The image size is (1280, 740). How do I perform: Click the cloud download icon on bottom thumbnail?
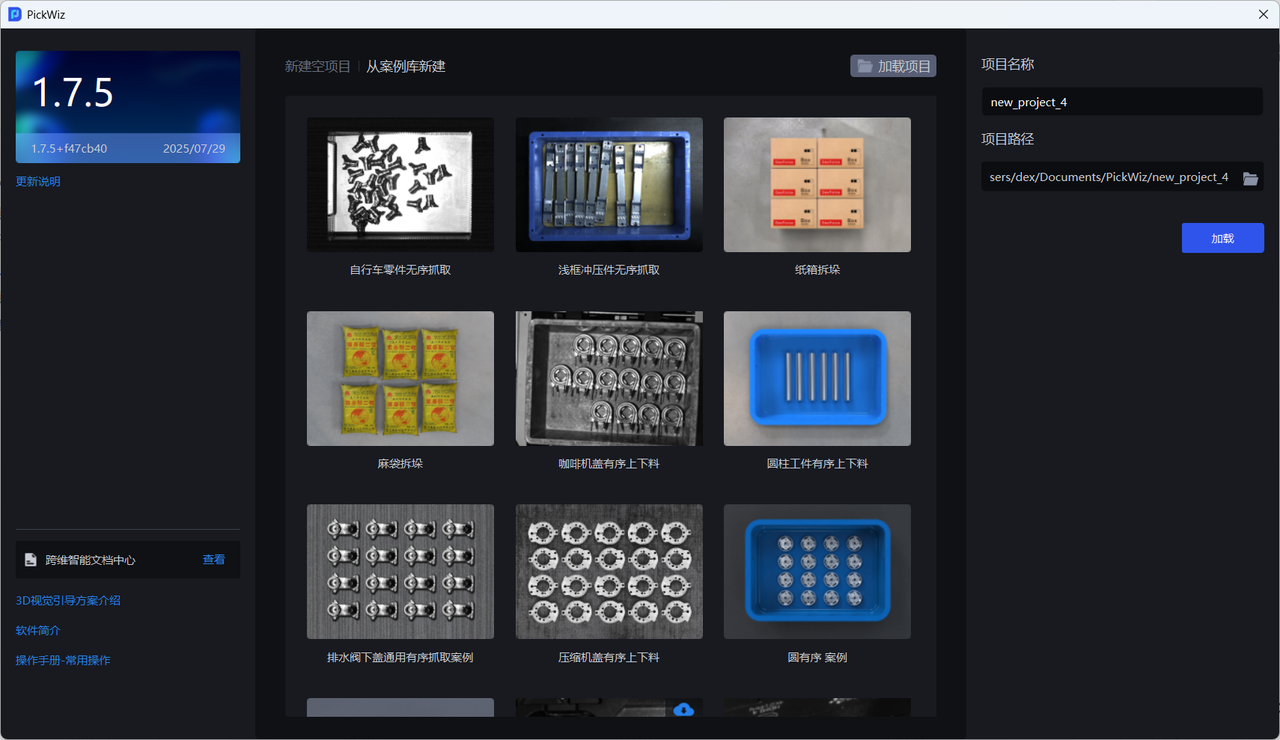pyautogui.click(x=684, y=709)
